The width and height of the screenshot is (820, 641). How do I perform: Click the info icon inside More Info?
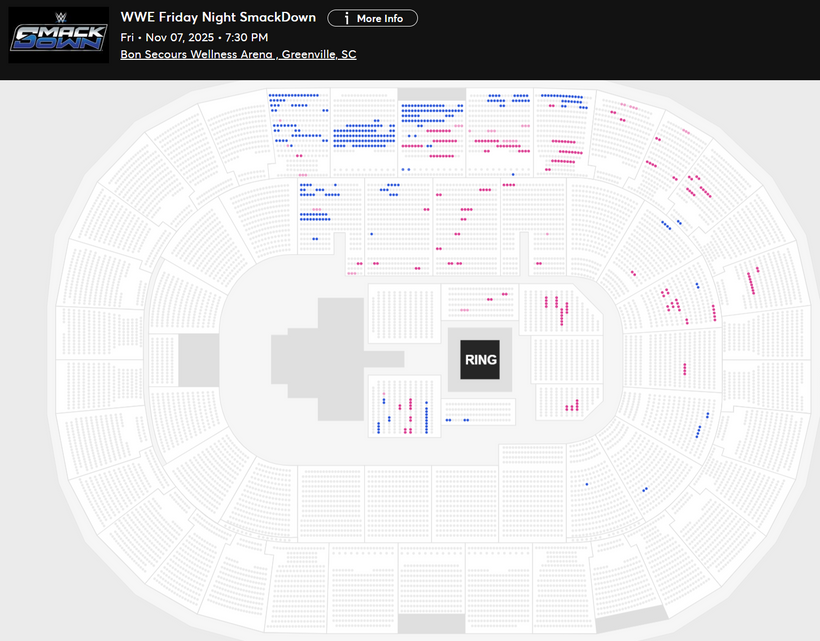(346, 19)
